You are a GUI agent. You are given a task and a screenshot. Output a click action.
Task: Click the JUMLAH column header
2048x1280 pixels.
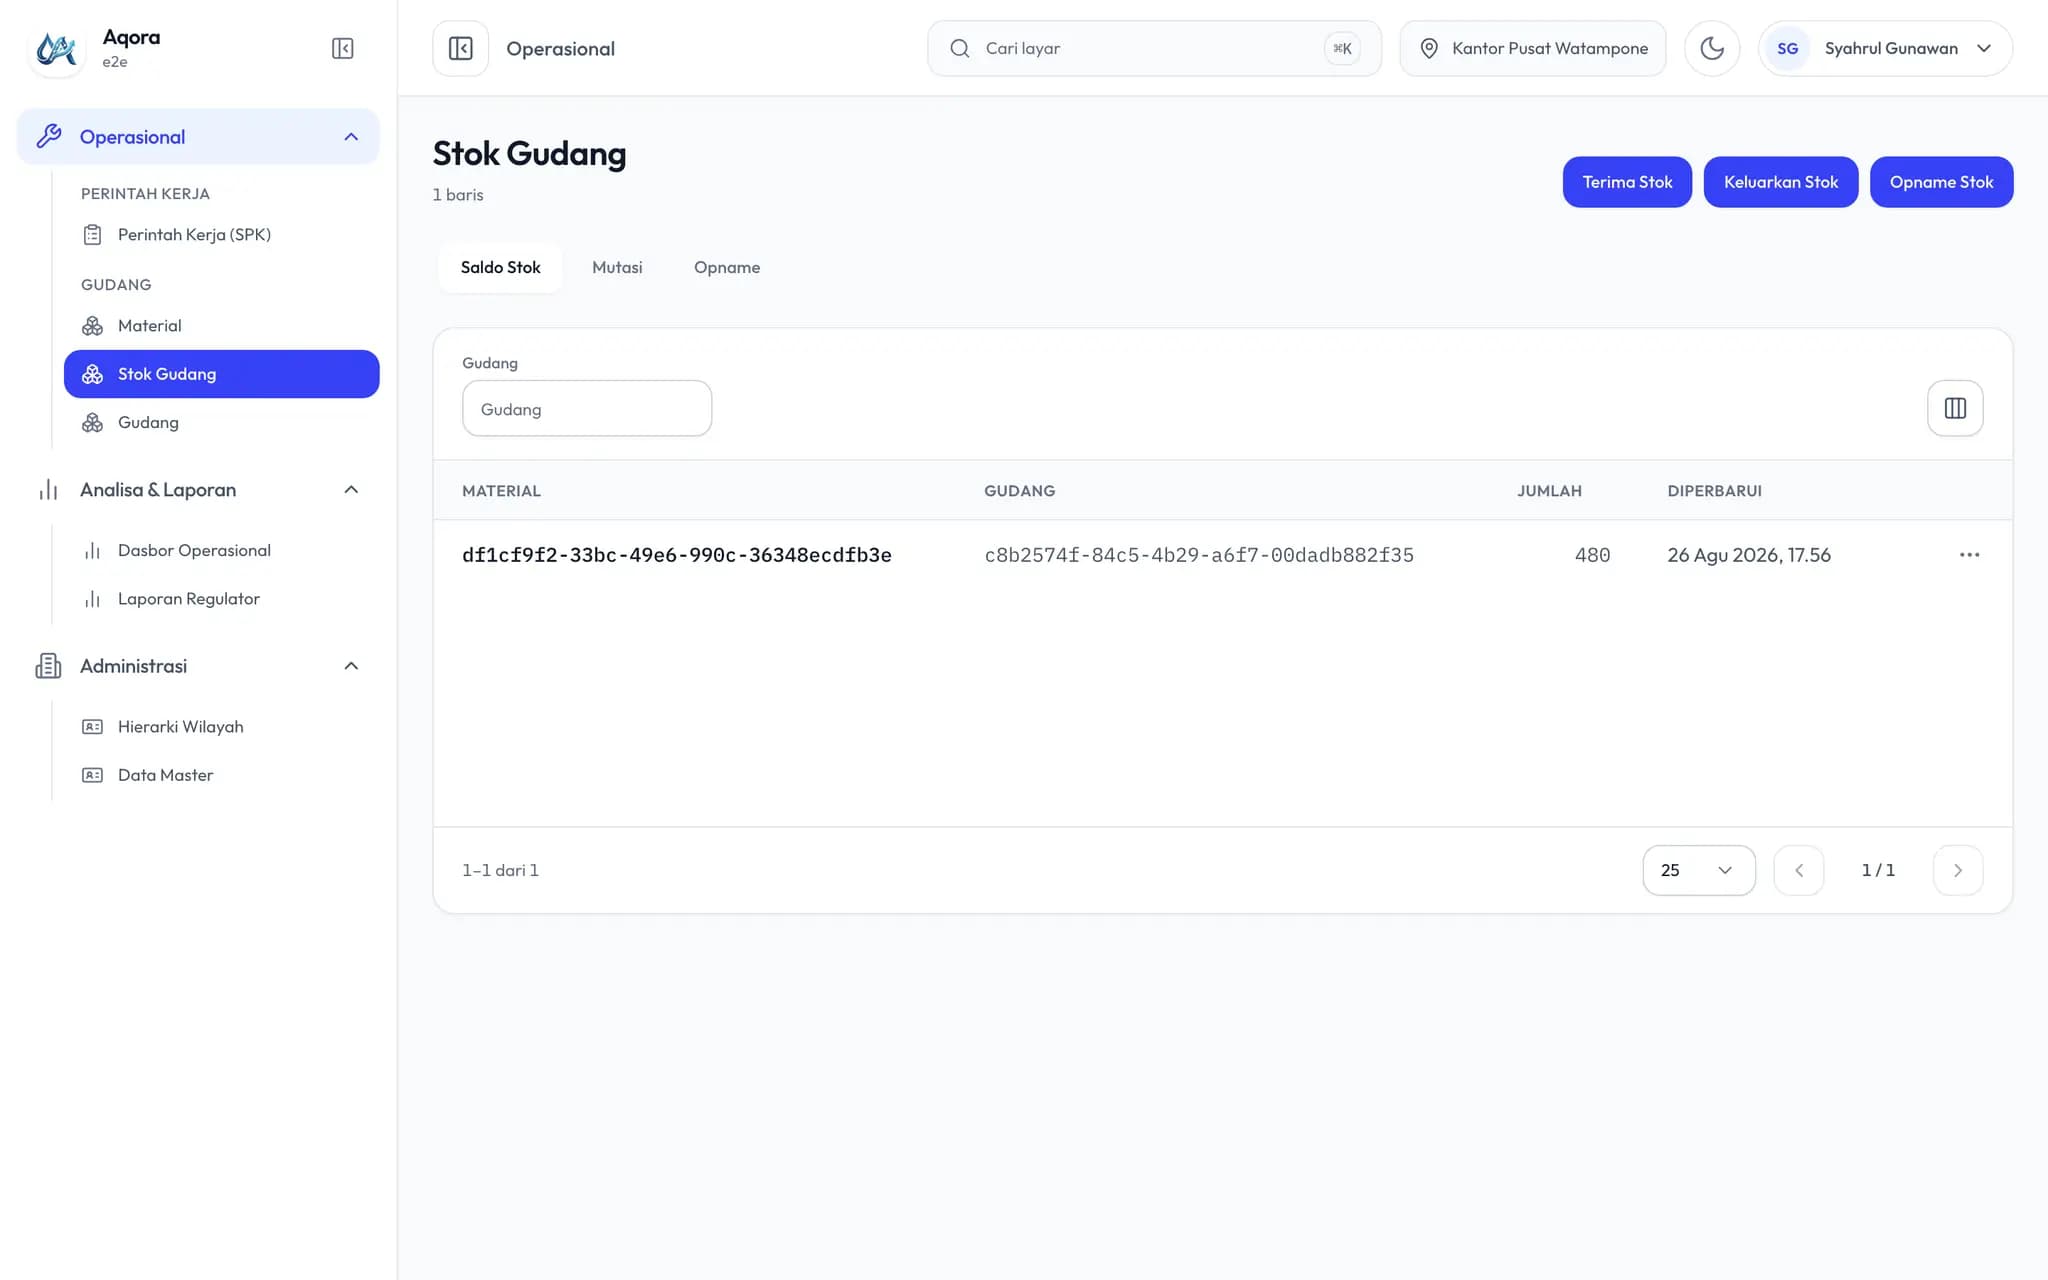point(1549,491)
